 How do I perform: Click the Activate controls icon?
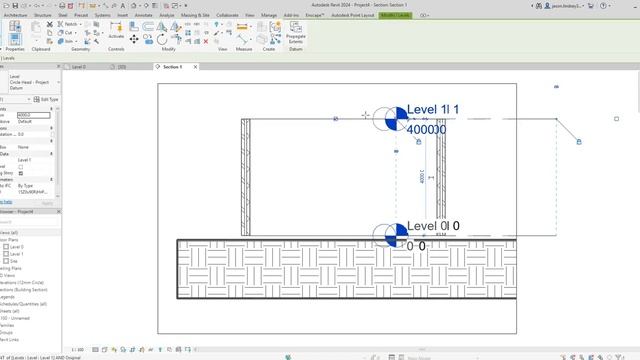(x=116, y=30)
